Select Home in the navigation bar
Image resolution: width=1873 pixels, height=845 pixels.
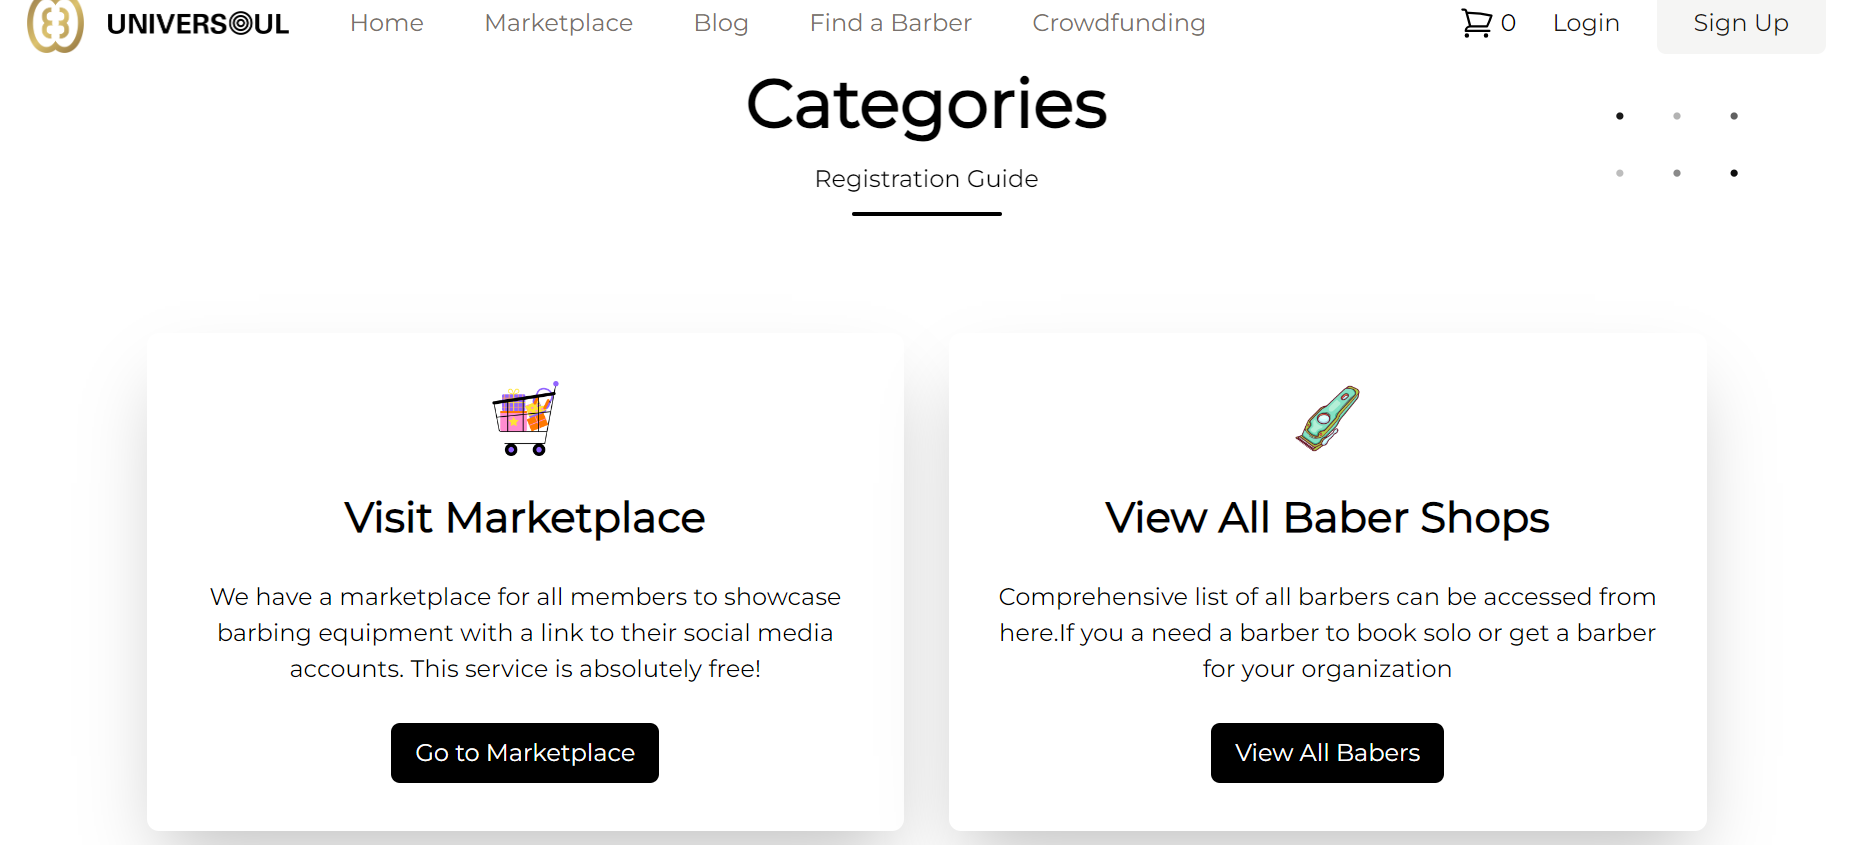click(386, 22)
